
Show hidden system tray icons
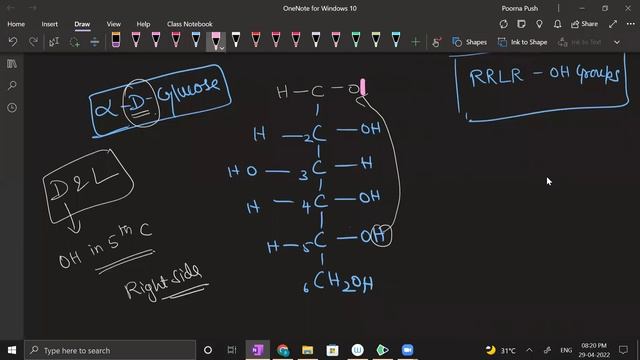(529, 350)
